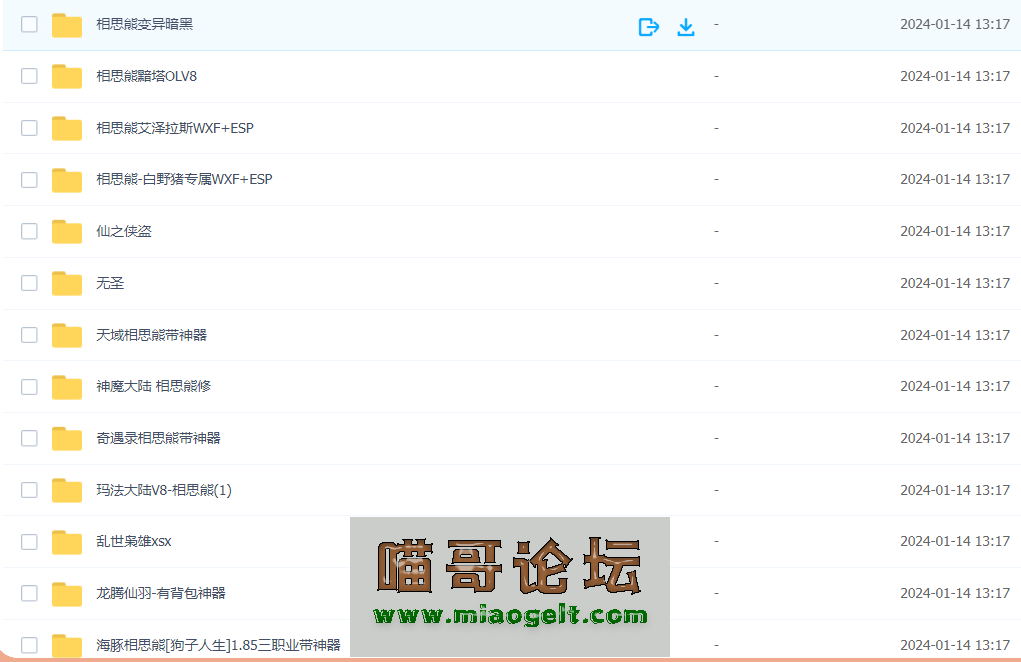Image resolution: width=1021 pixels, height=662 pixels.
Task: Select the checkbox for 相思熊艾泽拉斯WXF+ESP
Action: [30, 128]
